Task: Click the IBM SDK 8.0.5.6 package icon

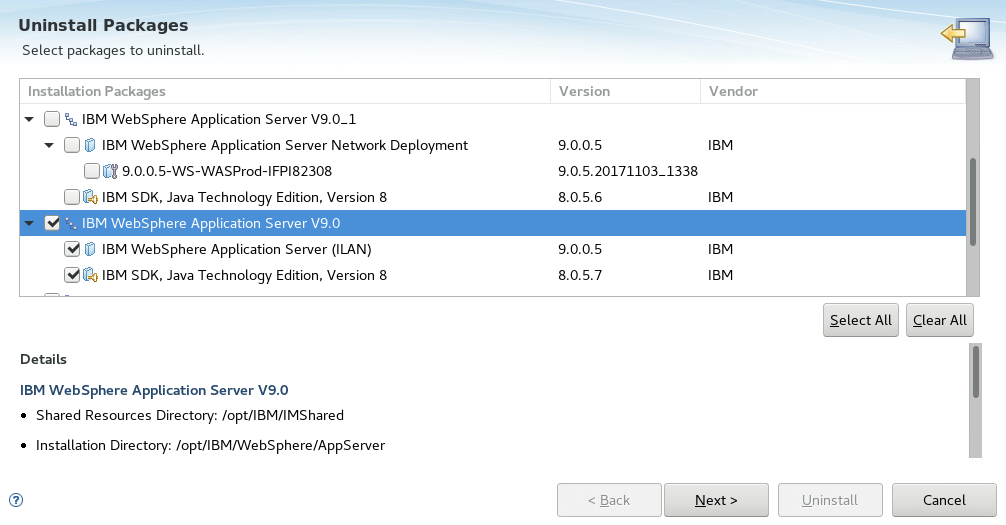Action: (x=90, y=197)
